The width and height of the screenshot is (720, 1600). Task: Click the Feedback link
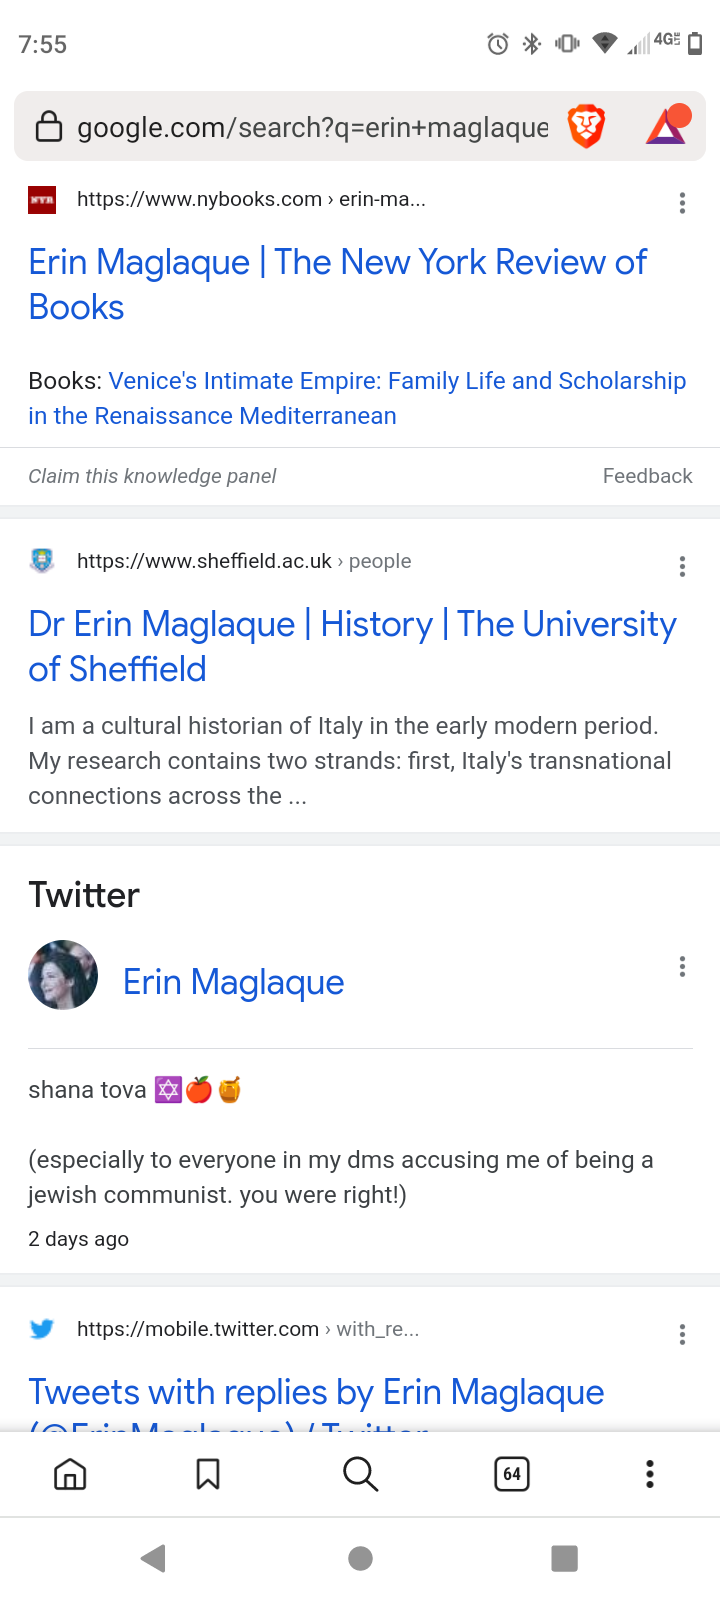pyautogui.click(x=647, y=476)
